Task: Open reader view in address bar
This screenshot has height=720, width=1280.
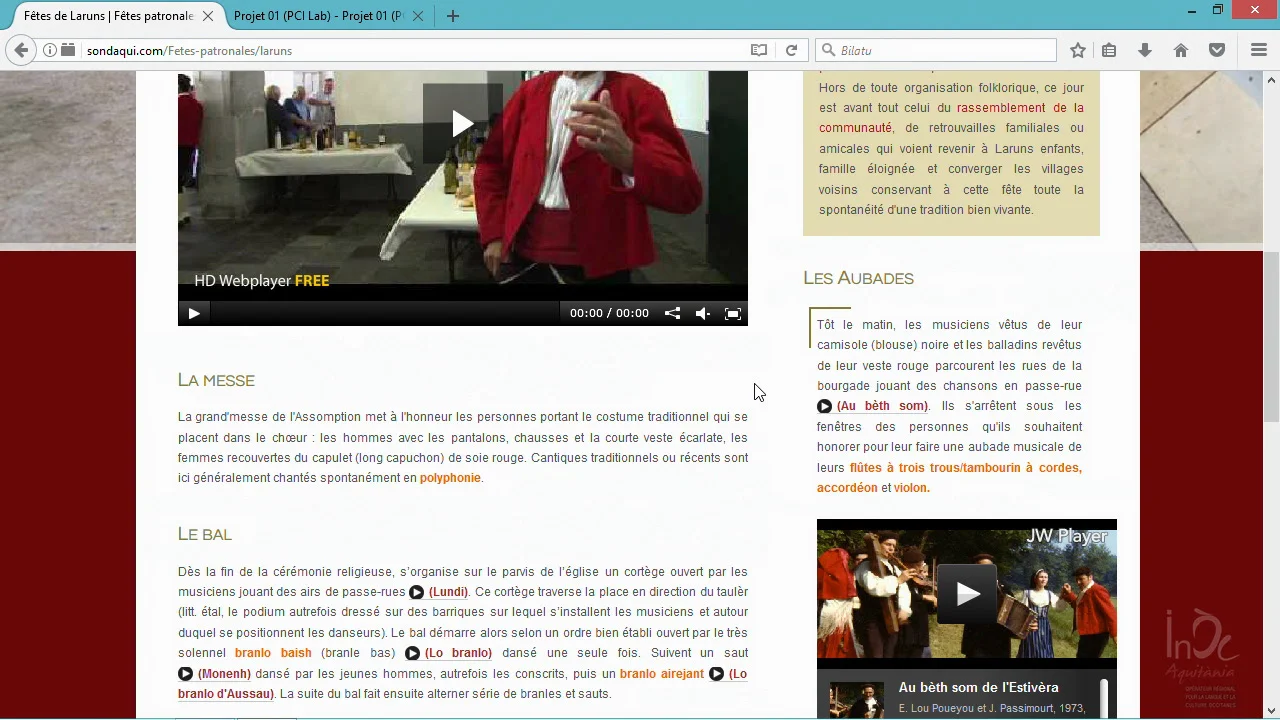Action: click(759, 50)
